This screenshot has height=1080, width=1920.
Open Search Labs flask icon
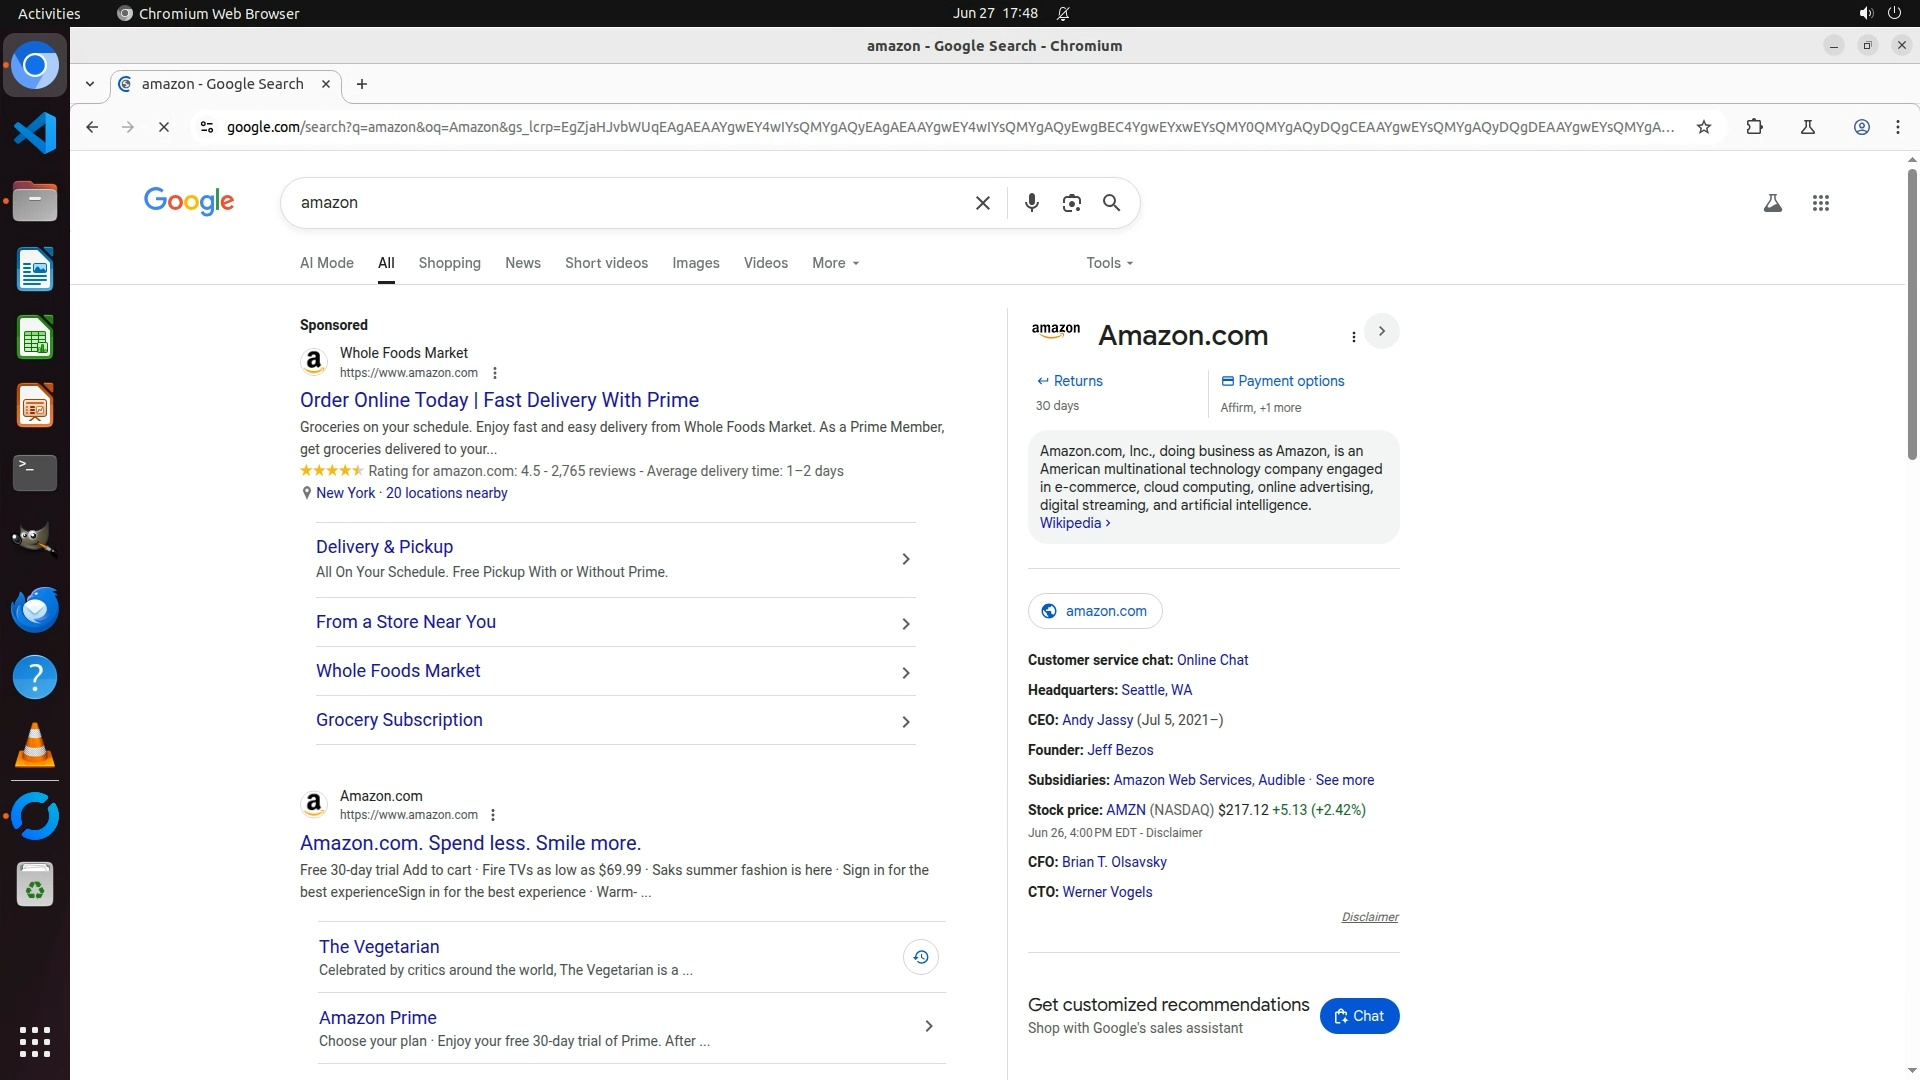(1772, 203)
